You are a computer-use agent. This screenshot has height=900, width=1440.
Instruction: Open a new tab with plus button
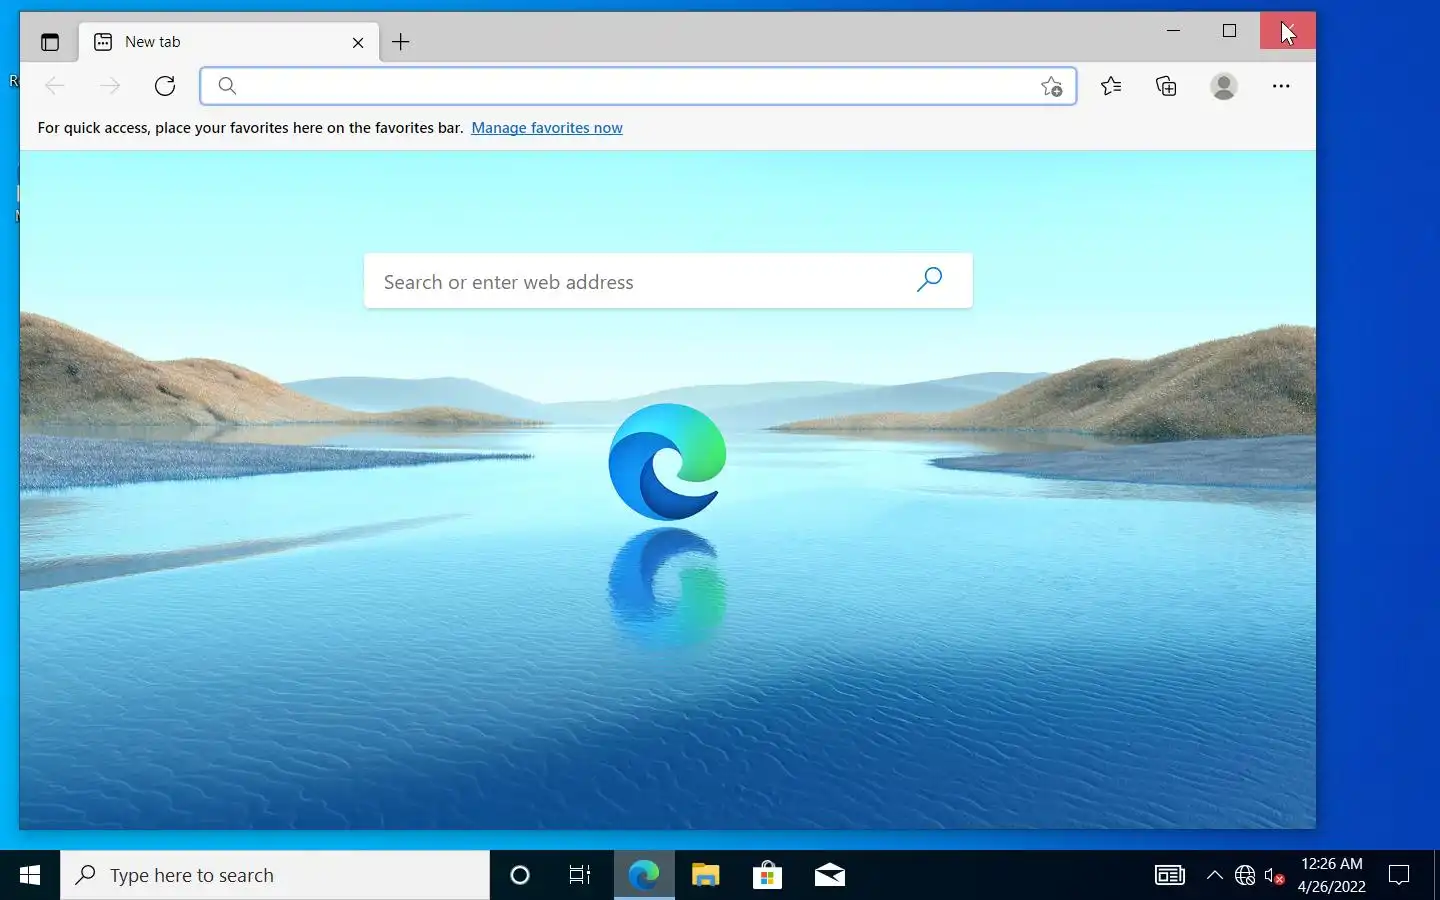[401, 42]
